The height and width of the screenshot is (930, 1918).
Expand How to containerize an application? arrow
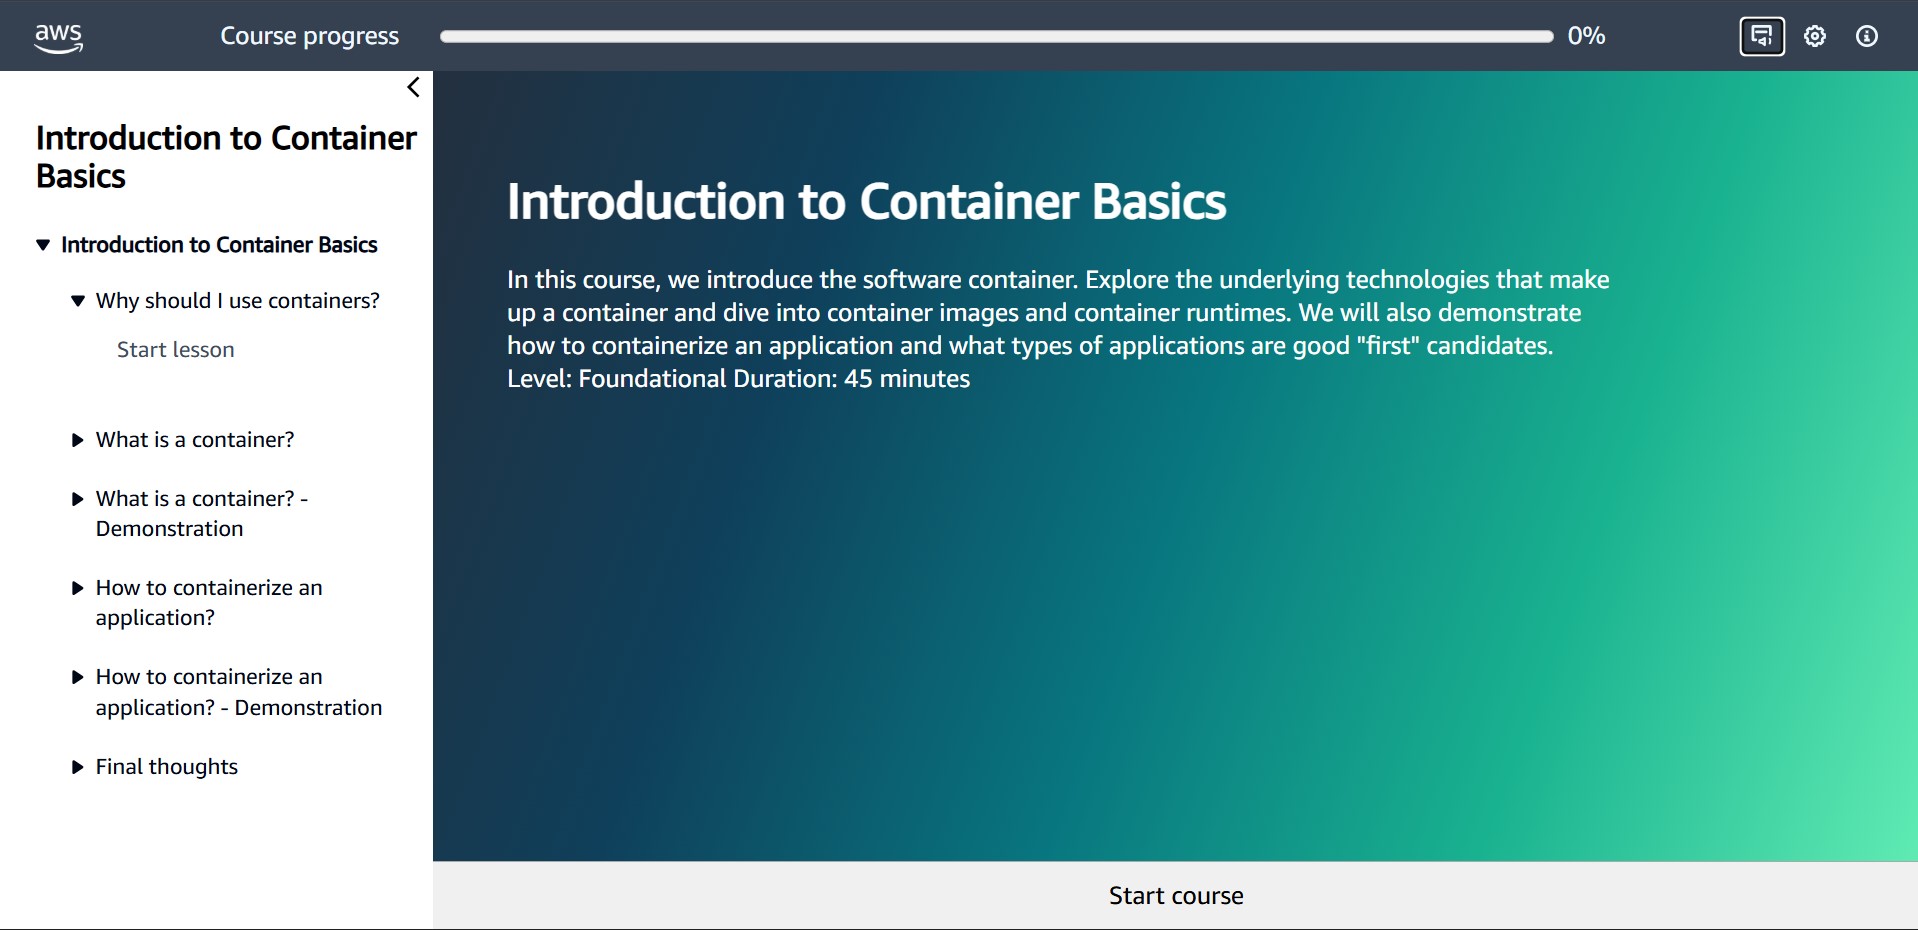[78, 588]
